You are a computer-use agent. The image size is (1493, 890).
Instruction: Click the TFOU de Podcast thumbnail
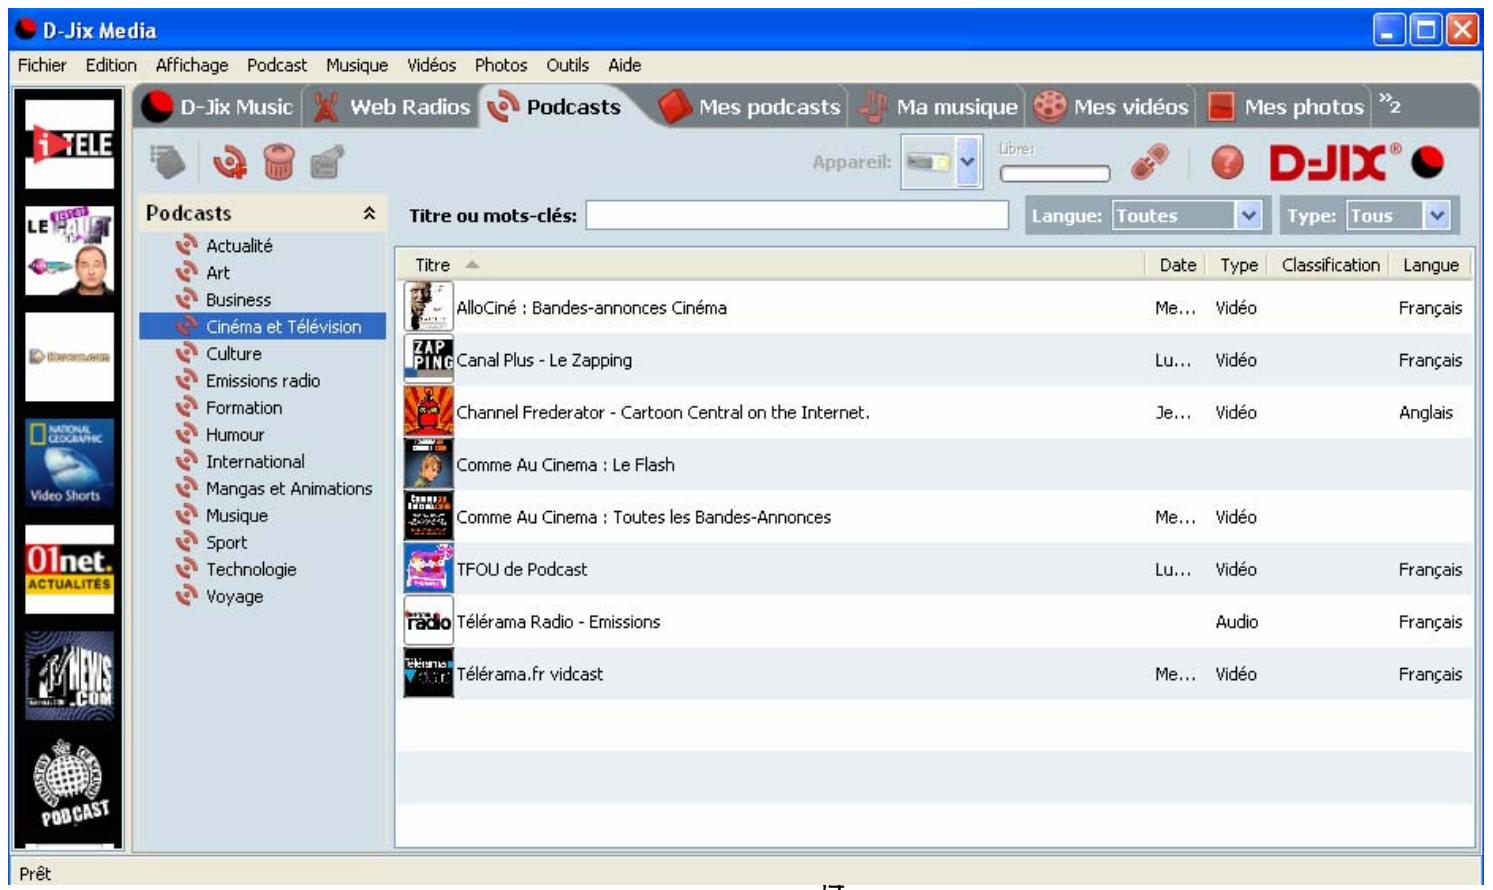coord(428,568)
